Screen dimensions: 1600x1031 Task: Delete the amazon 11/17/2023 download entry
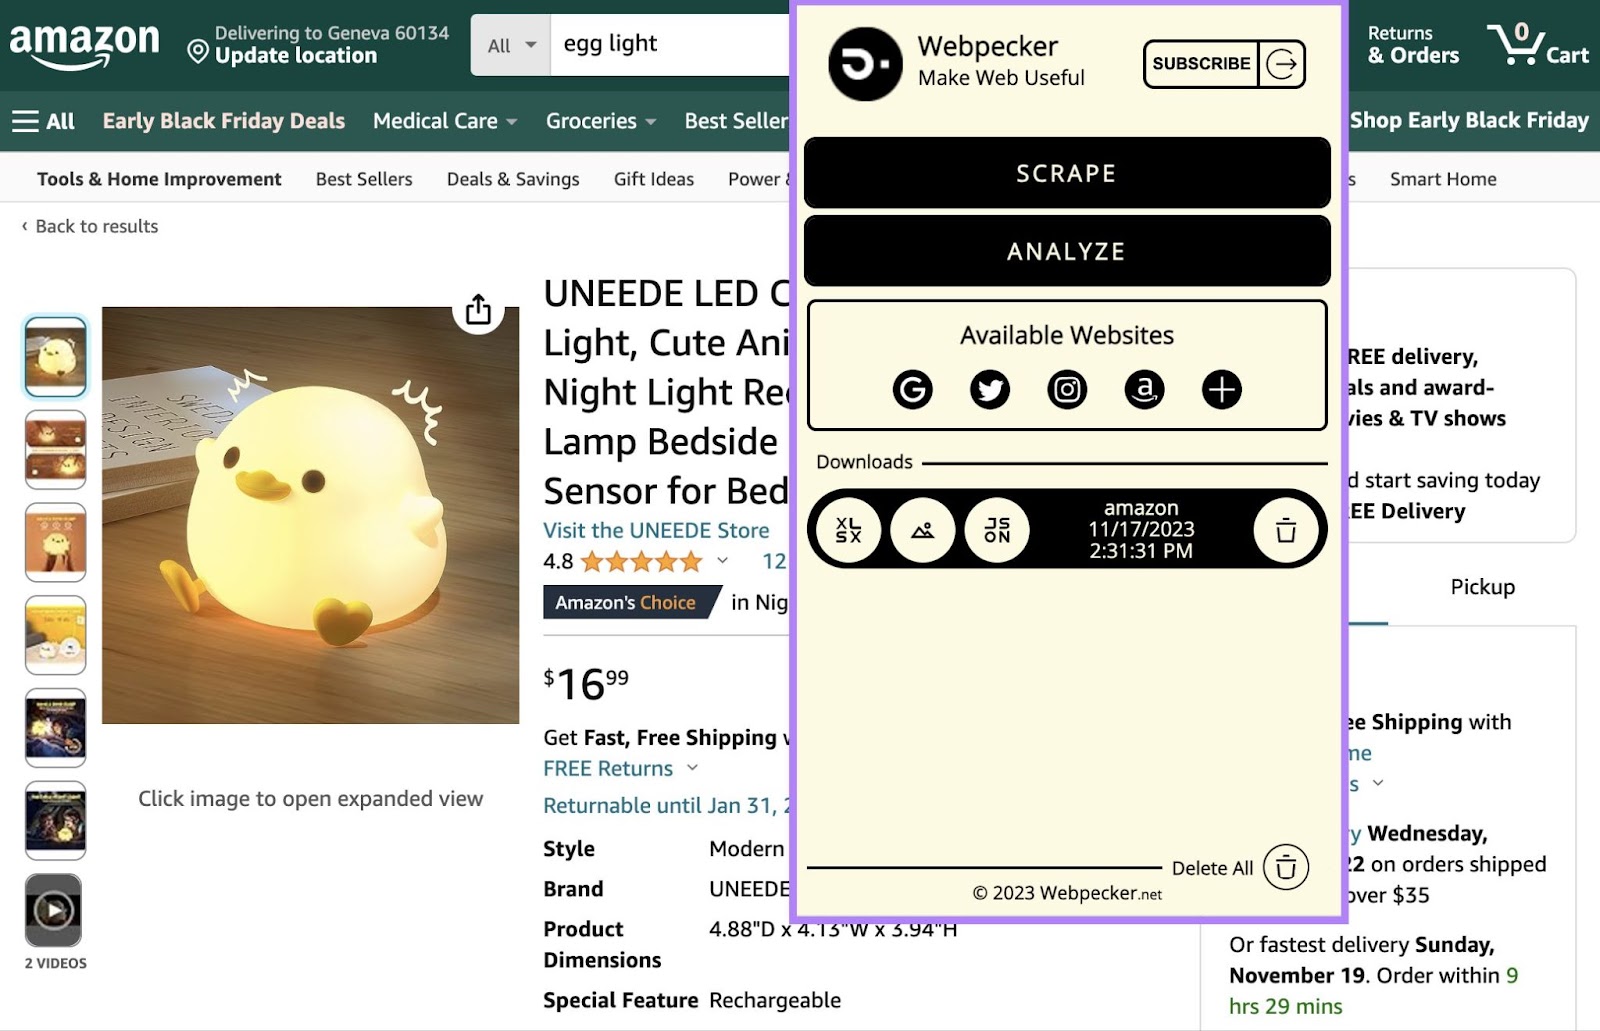coord(1285,530)
